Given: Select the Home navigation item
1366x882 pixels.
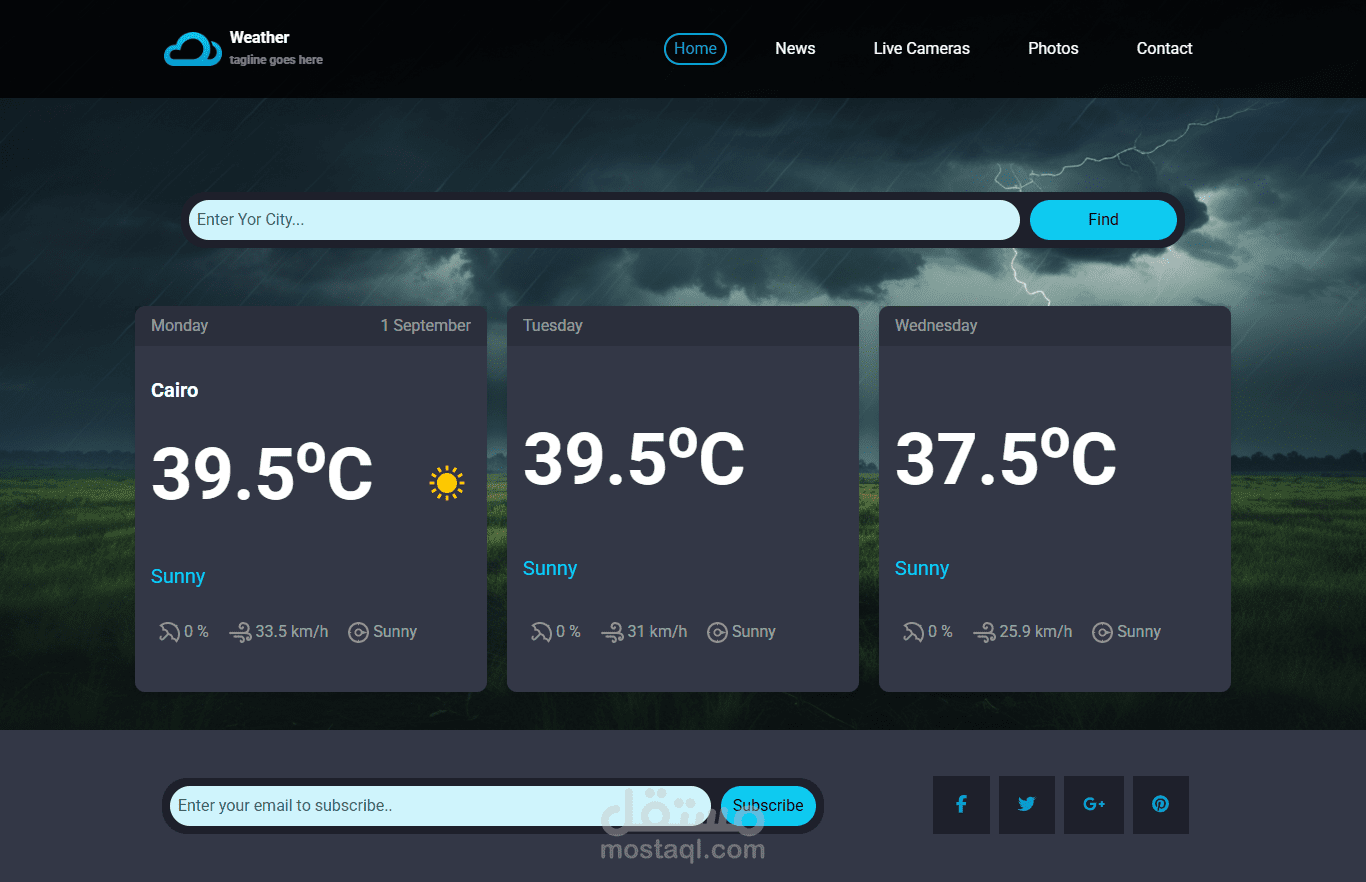Looking at the screenshot, I should pos(695,48).
